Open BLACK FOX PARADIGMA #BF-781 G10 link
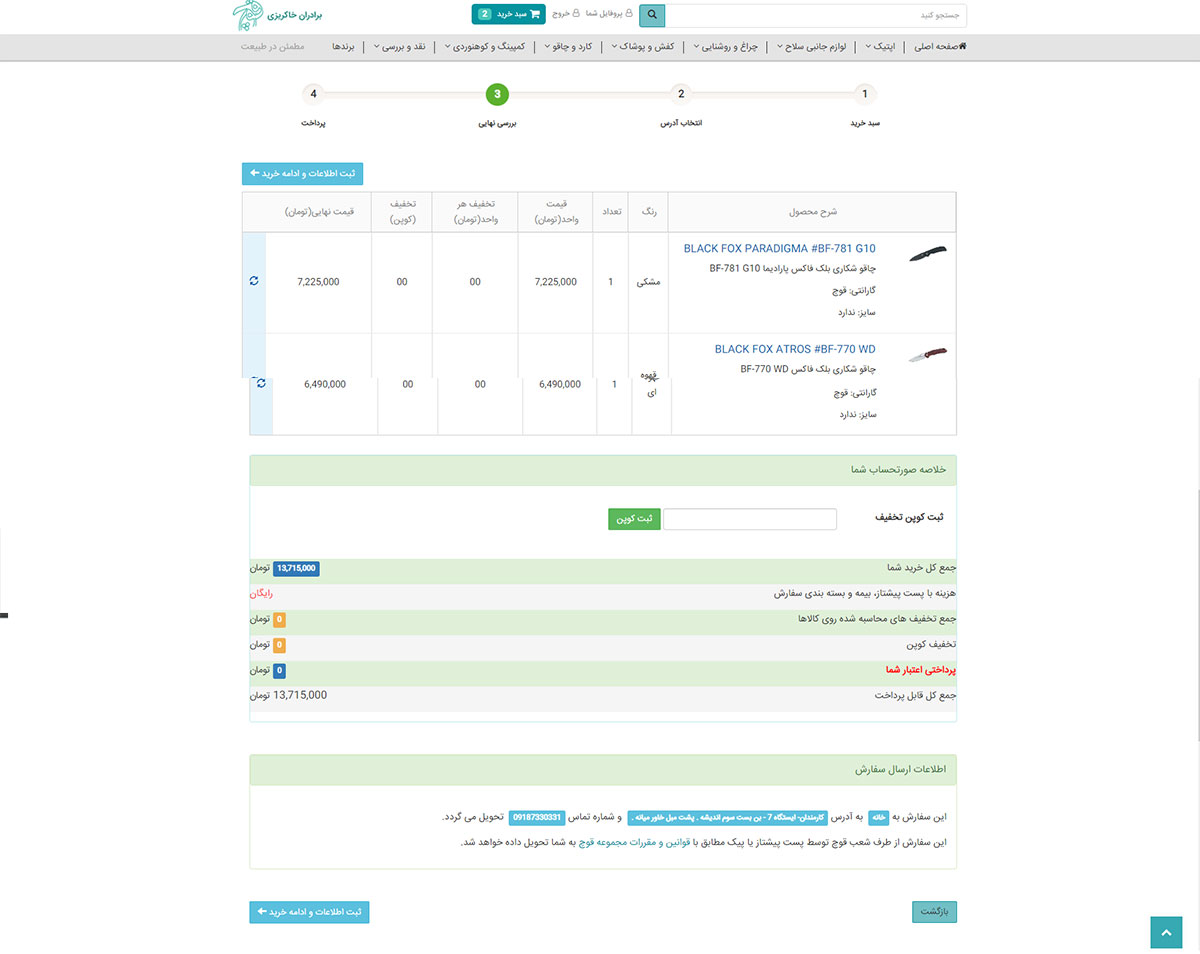This screenshot has width=1200, height=954. click(x=779, y=249)
